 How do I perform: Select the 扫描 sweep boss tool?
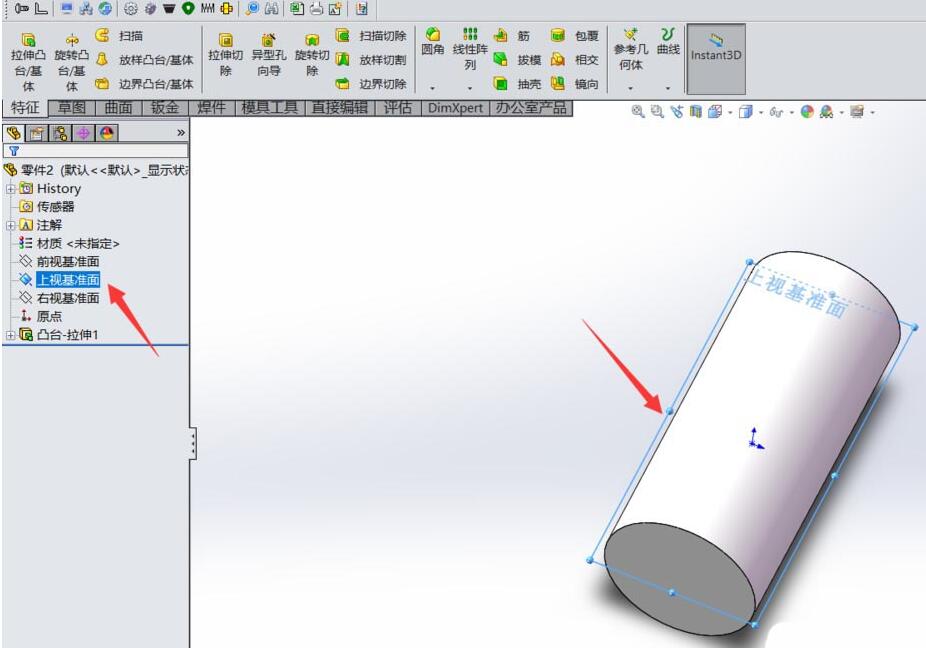click(x=119, y=36)
